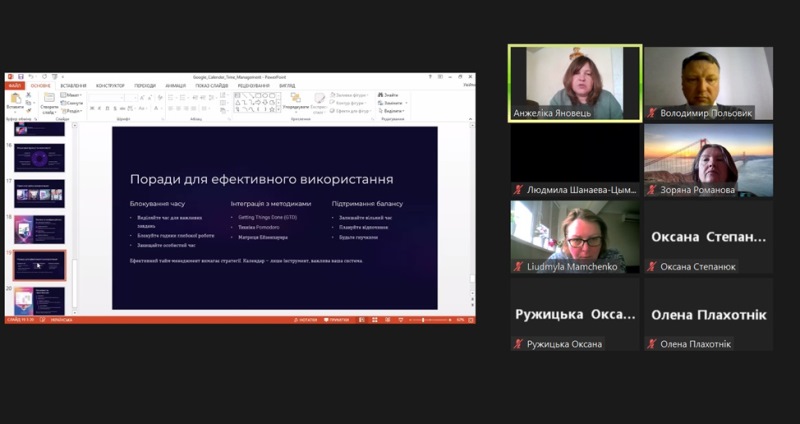
Task: Center text in the Paragraph group
Action: (178, 108)
